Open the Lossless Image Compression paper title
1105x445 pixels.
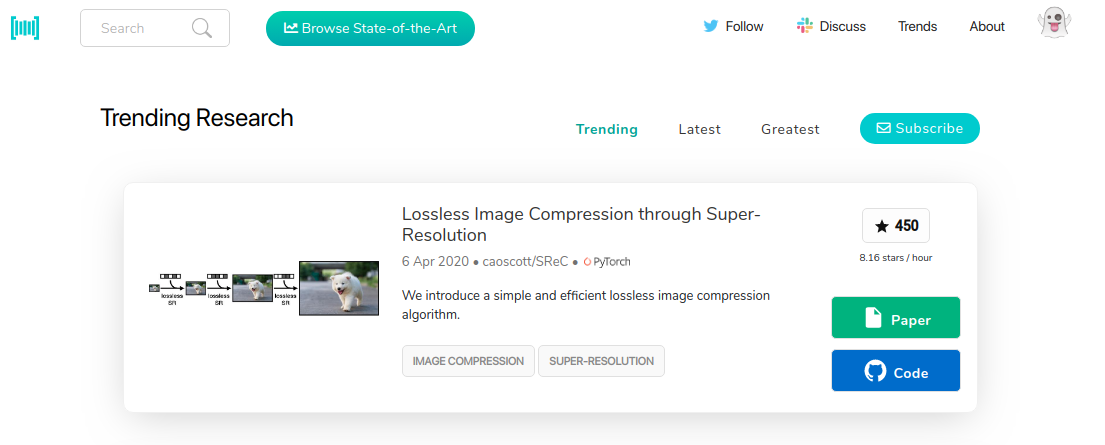click(581, 224)
